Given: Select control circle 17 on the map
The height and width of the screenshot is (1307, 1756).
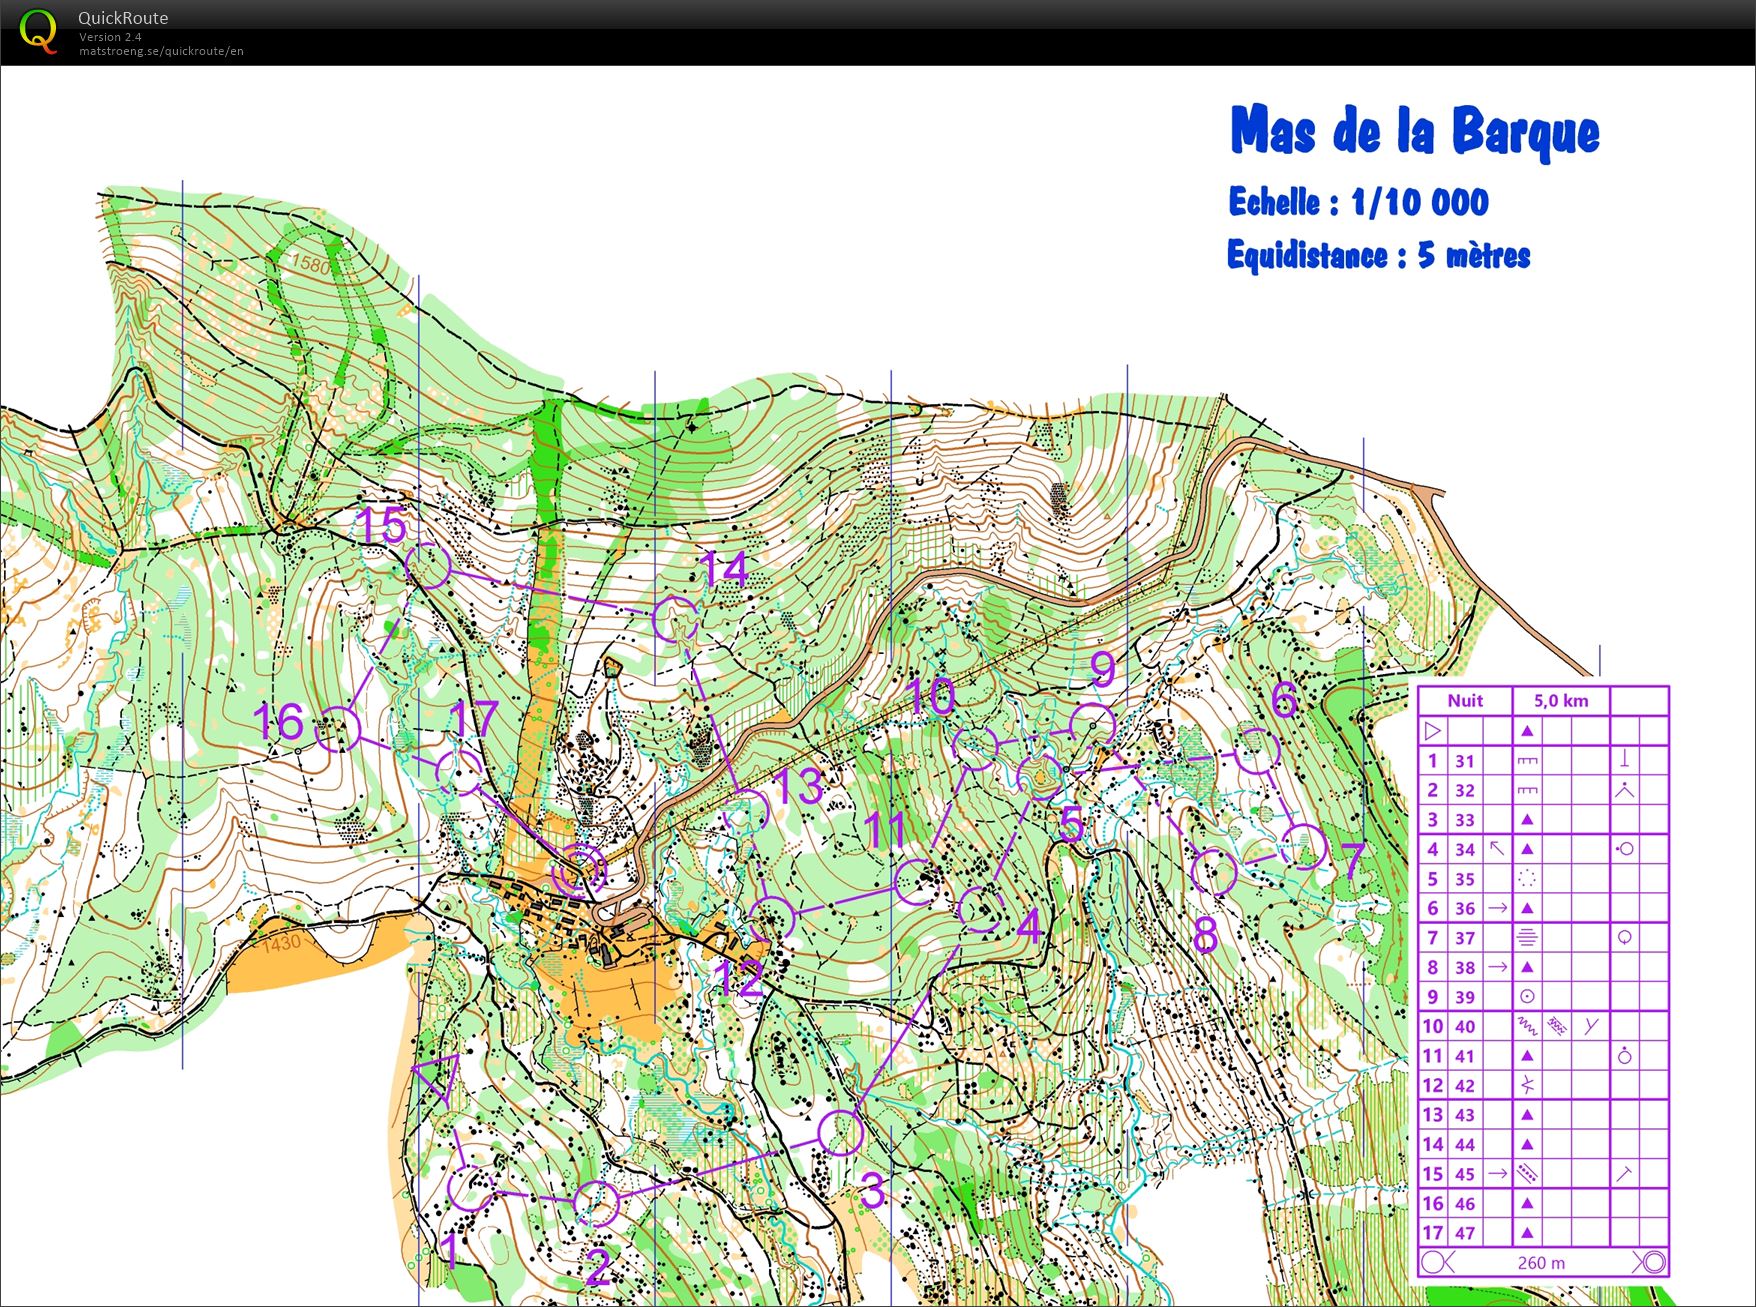Looking at the screenshot, I should point(459,773).
